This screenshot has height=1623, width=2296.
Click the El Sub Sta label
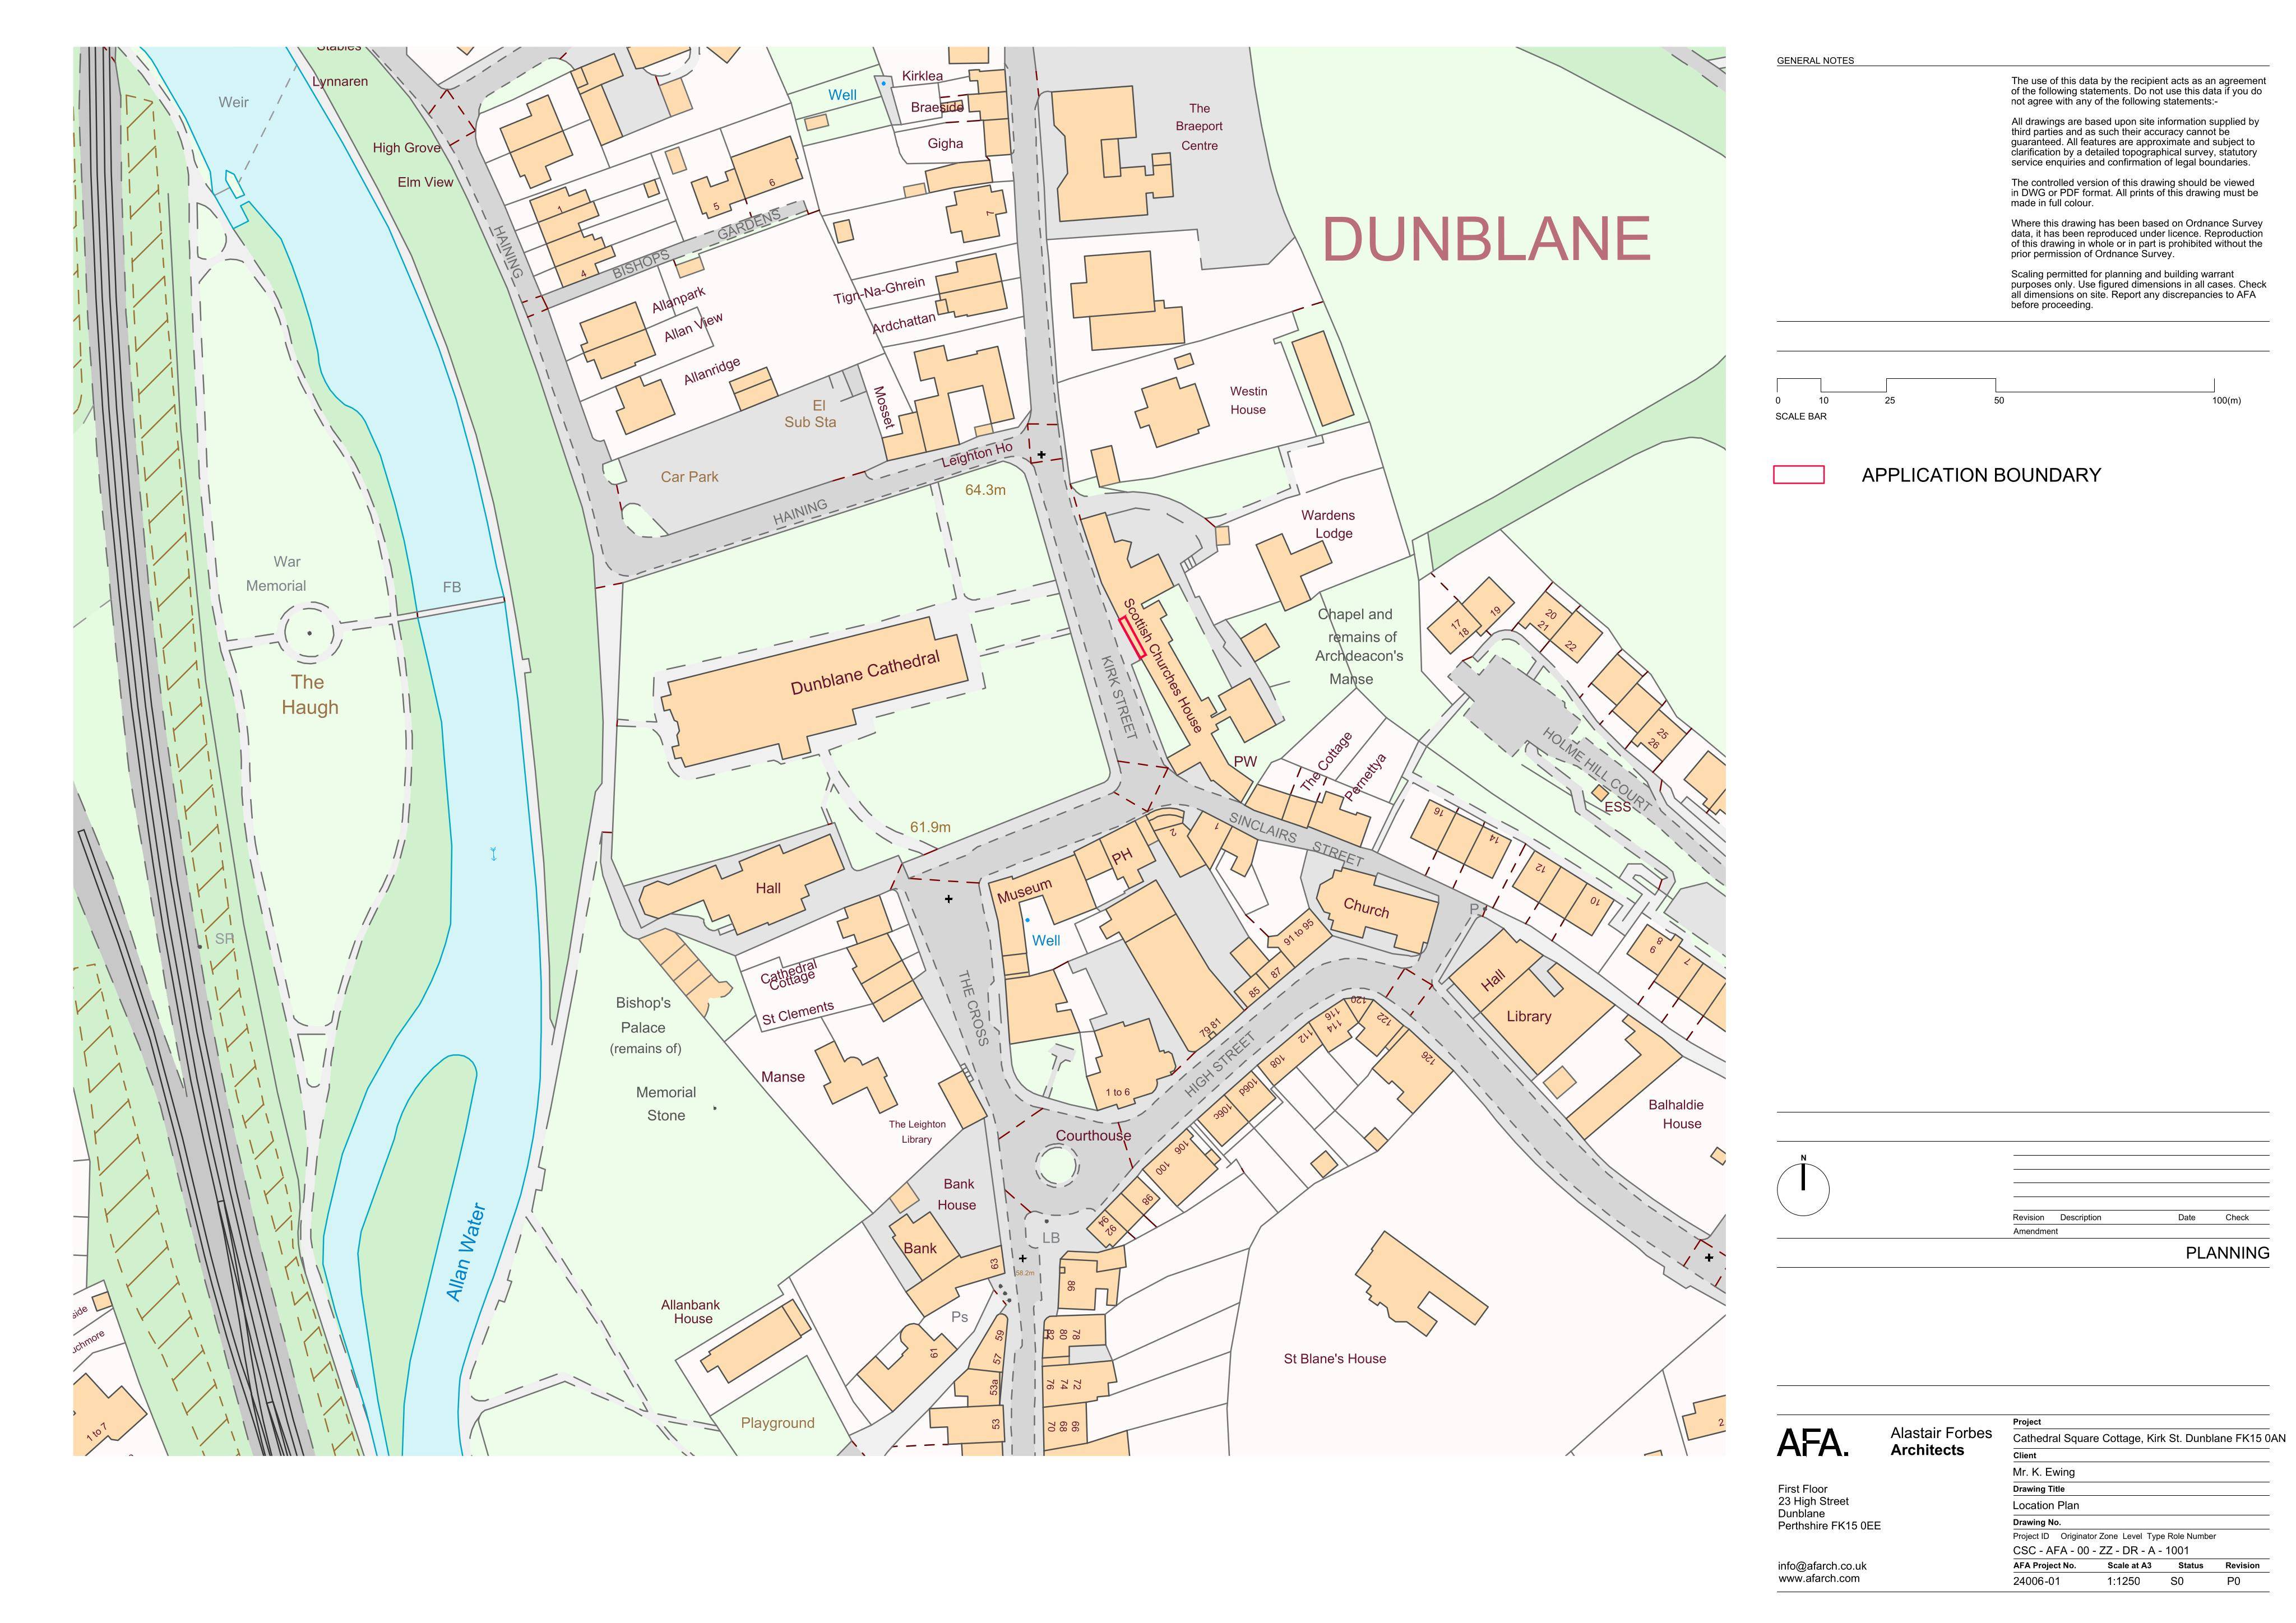[810, 414]
